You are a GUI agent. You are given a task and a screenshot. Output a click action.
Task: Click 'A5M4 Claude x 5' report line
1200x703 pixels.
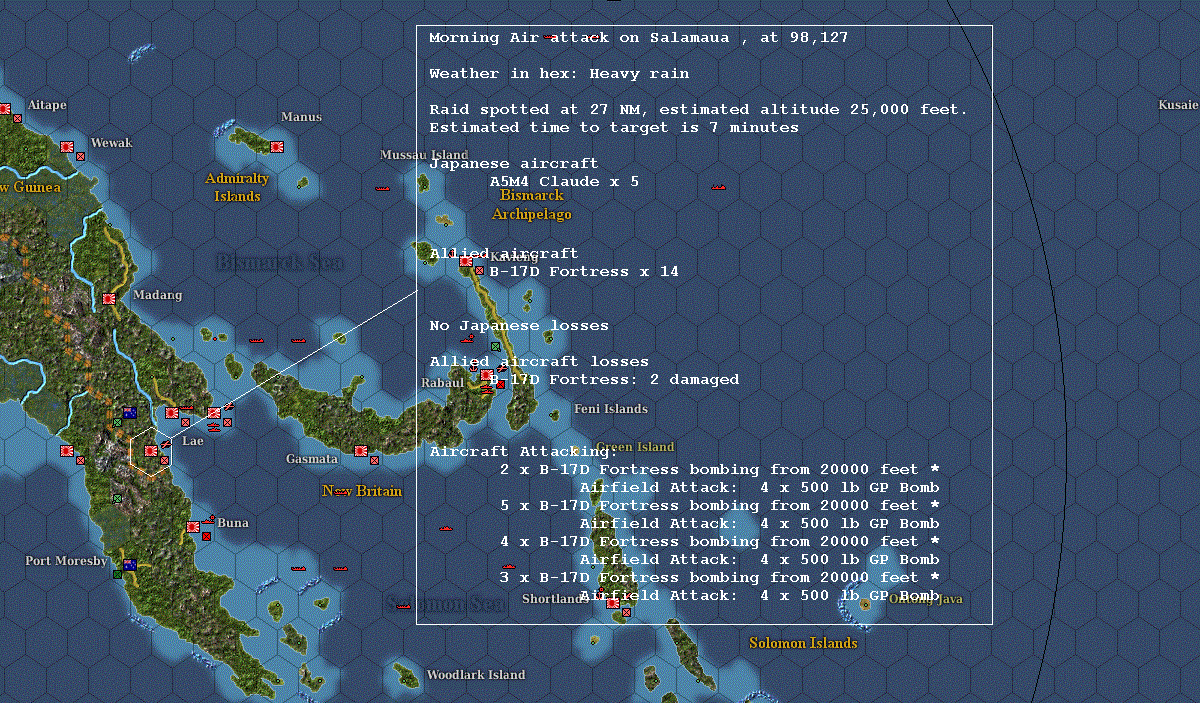(x=564, y=182)
